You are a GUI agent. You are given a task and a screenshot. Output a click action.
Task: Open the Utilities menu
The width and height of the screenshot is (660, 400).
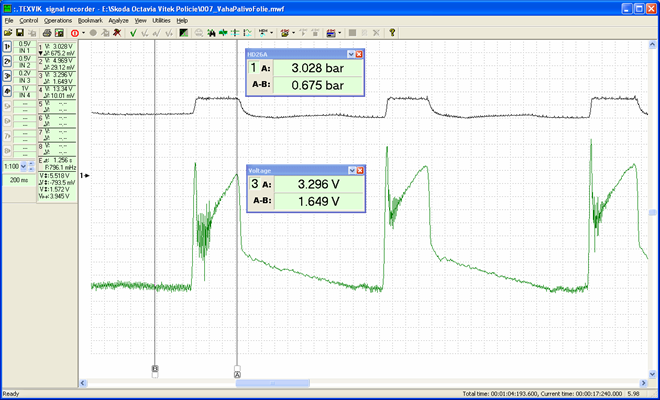(161, 20)
